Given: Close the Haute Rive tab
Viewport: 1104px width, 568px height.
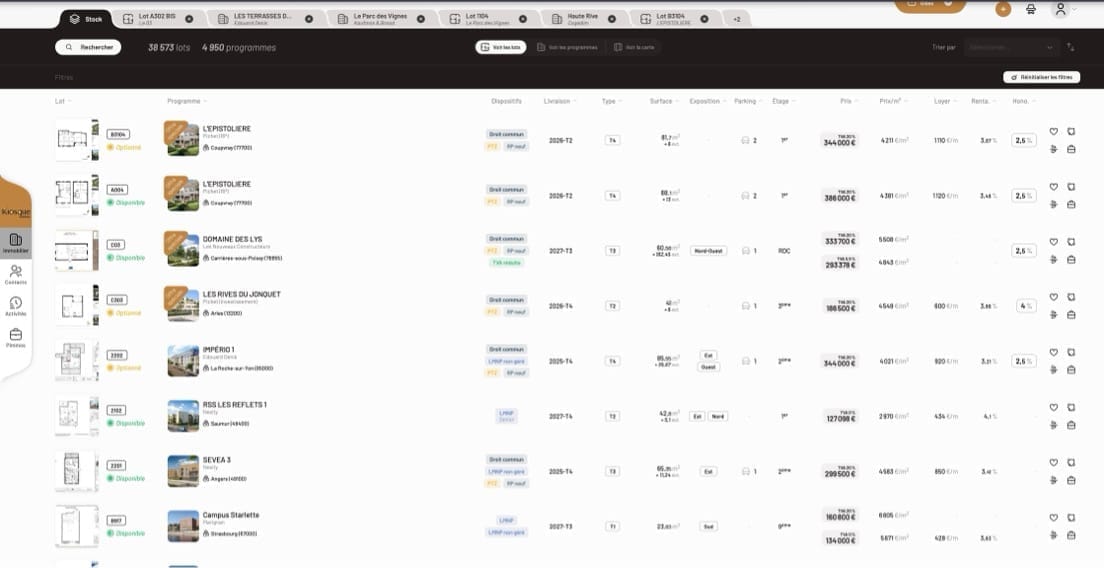Looking at the screenshot, I should point(612,19).
